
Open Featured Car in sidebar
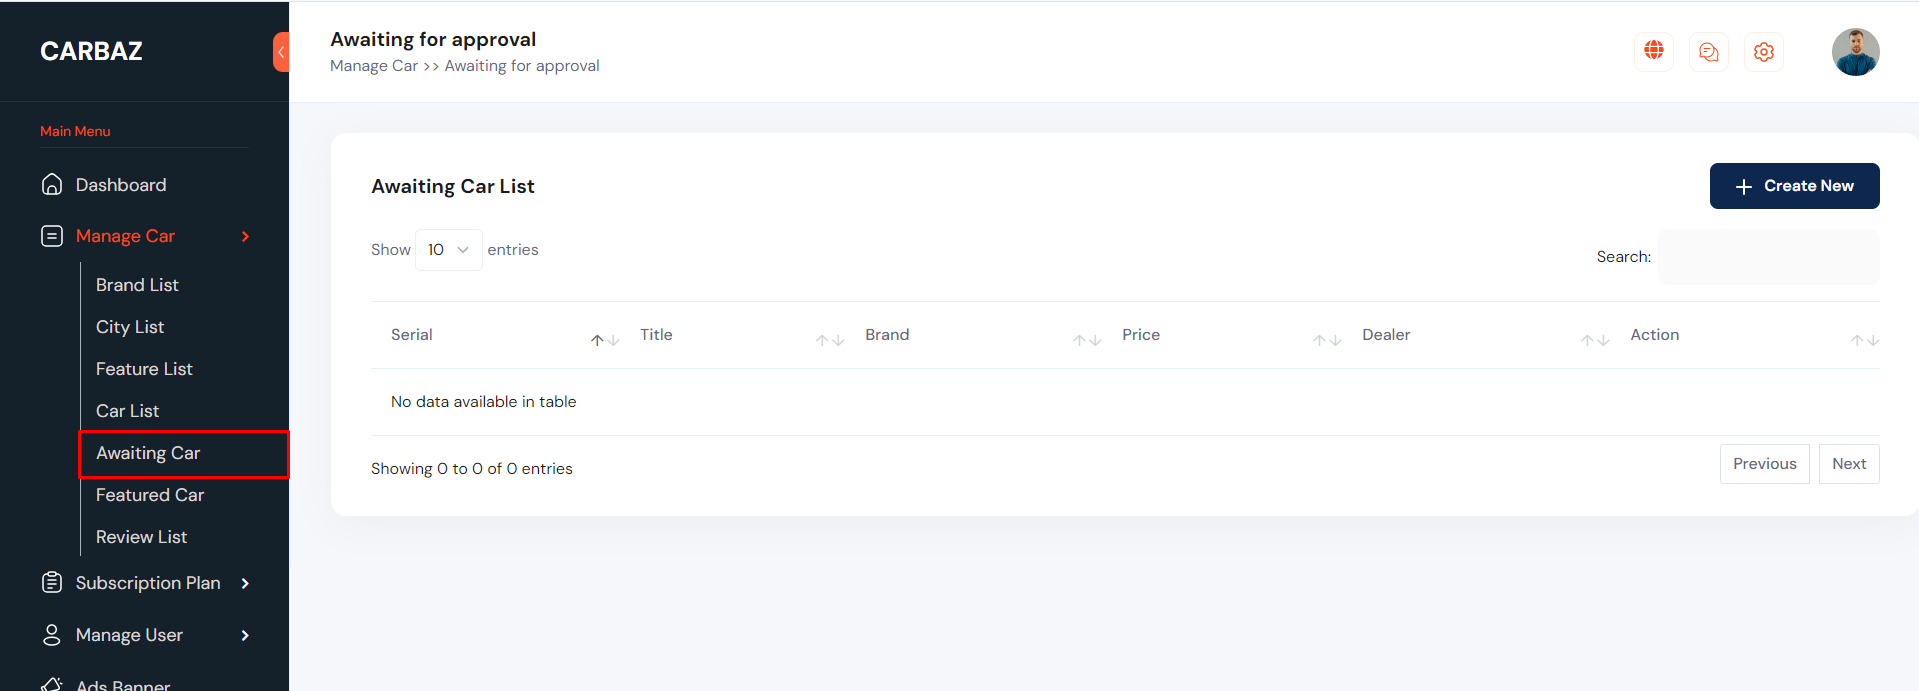pyautogui.click(x=150, y=495)
